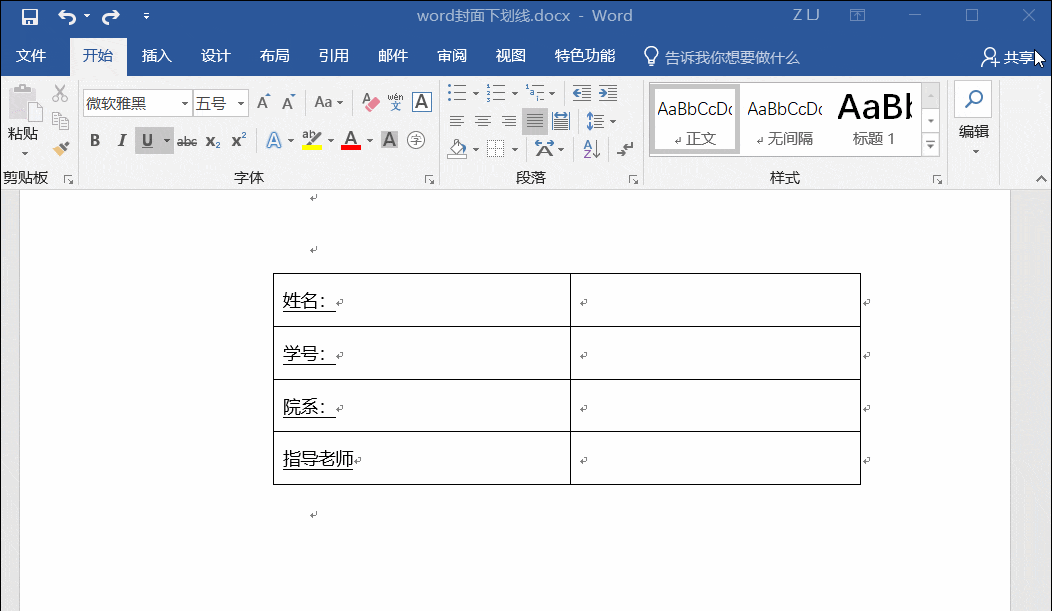This screenshot has height=611, width=1052.
Task: Open the Aa change case dropdown
Action: 328,103
